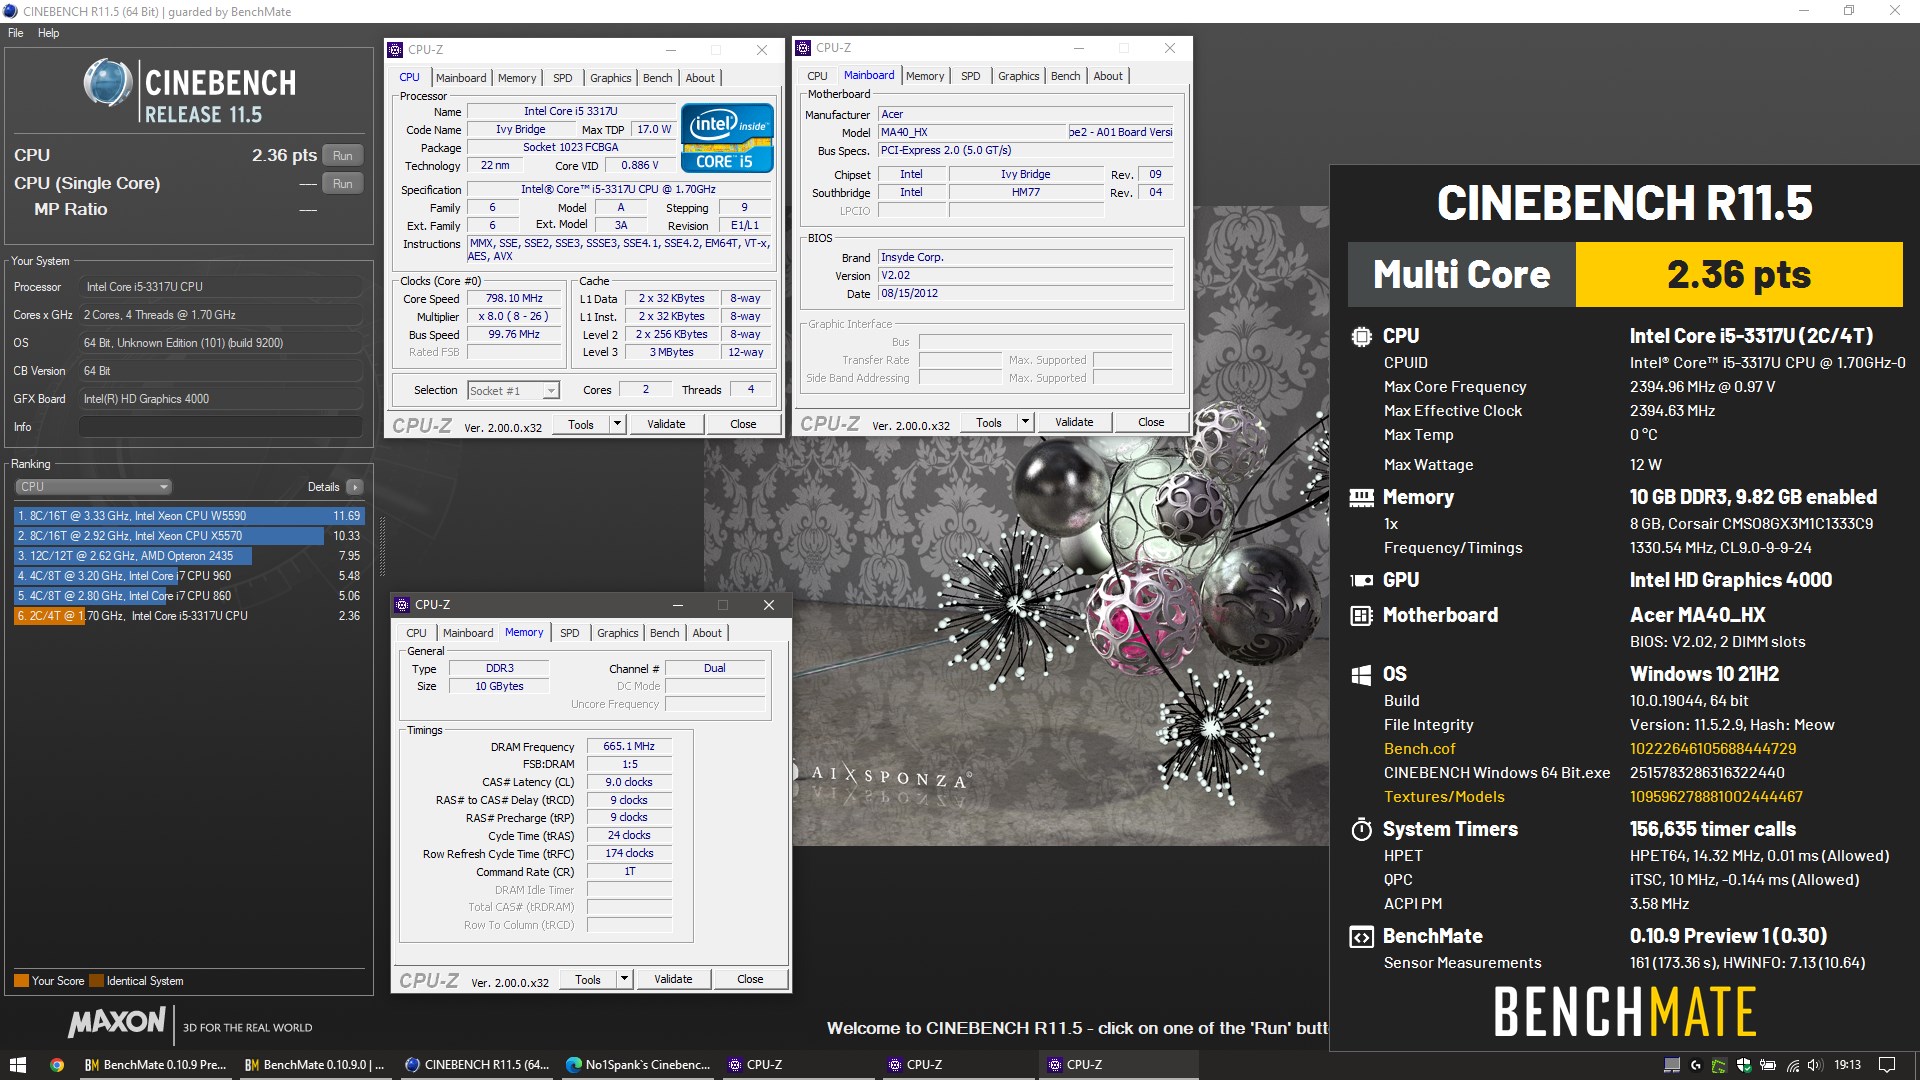This screenshot has width=1920, height=1080.
Task: Select ranking row Intel Xeon CPU W5590
Action: [x=189, y=516]
